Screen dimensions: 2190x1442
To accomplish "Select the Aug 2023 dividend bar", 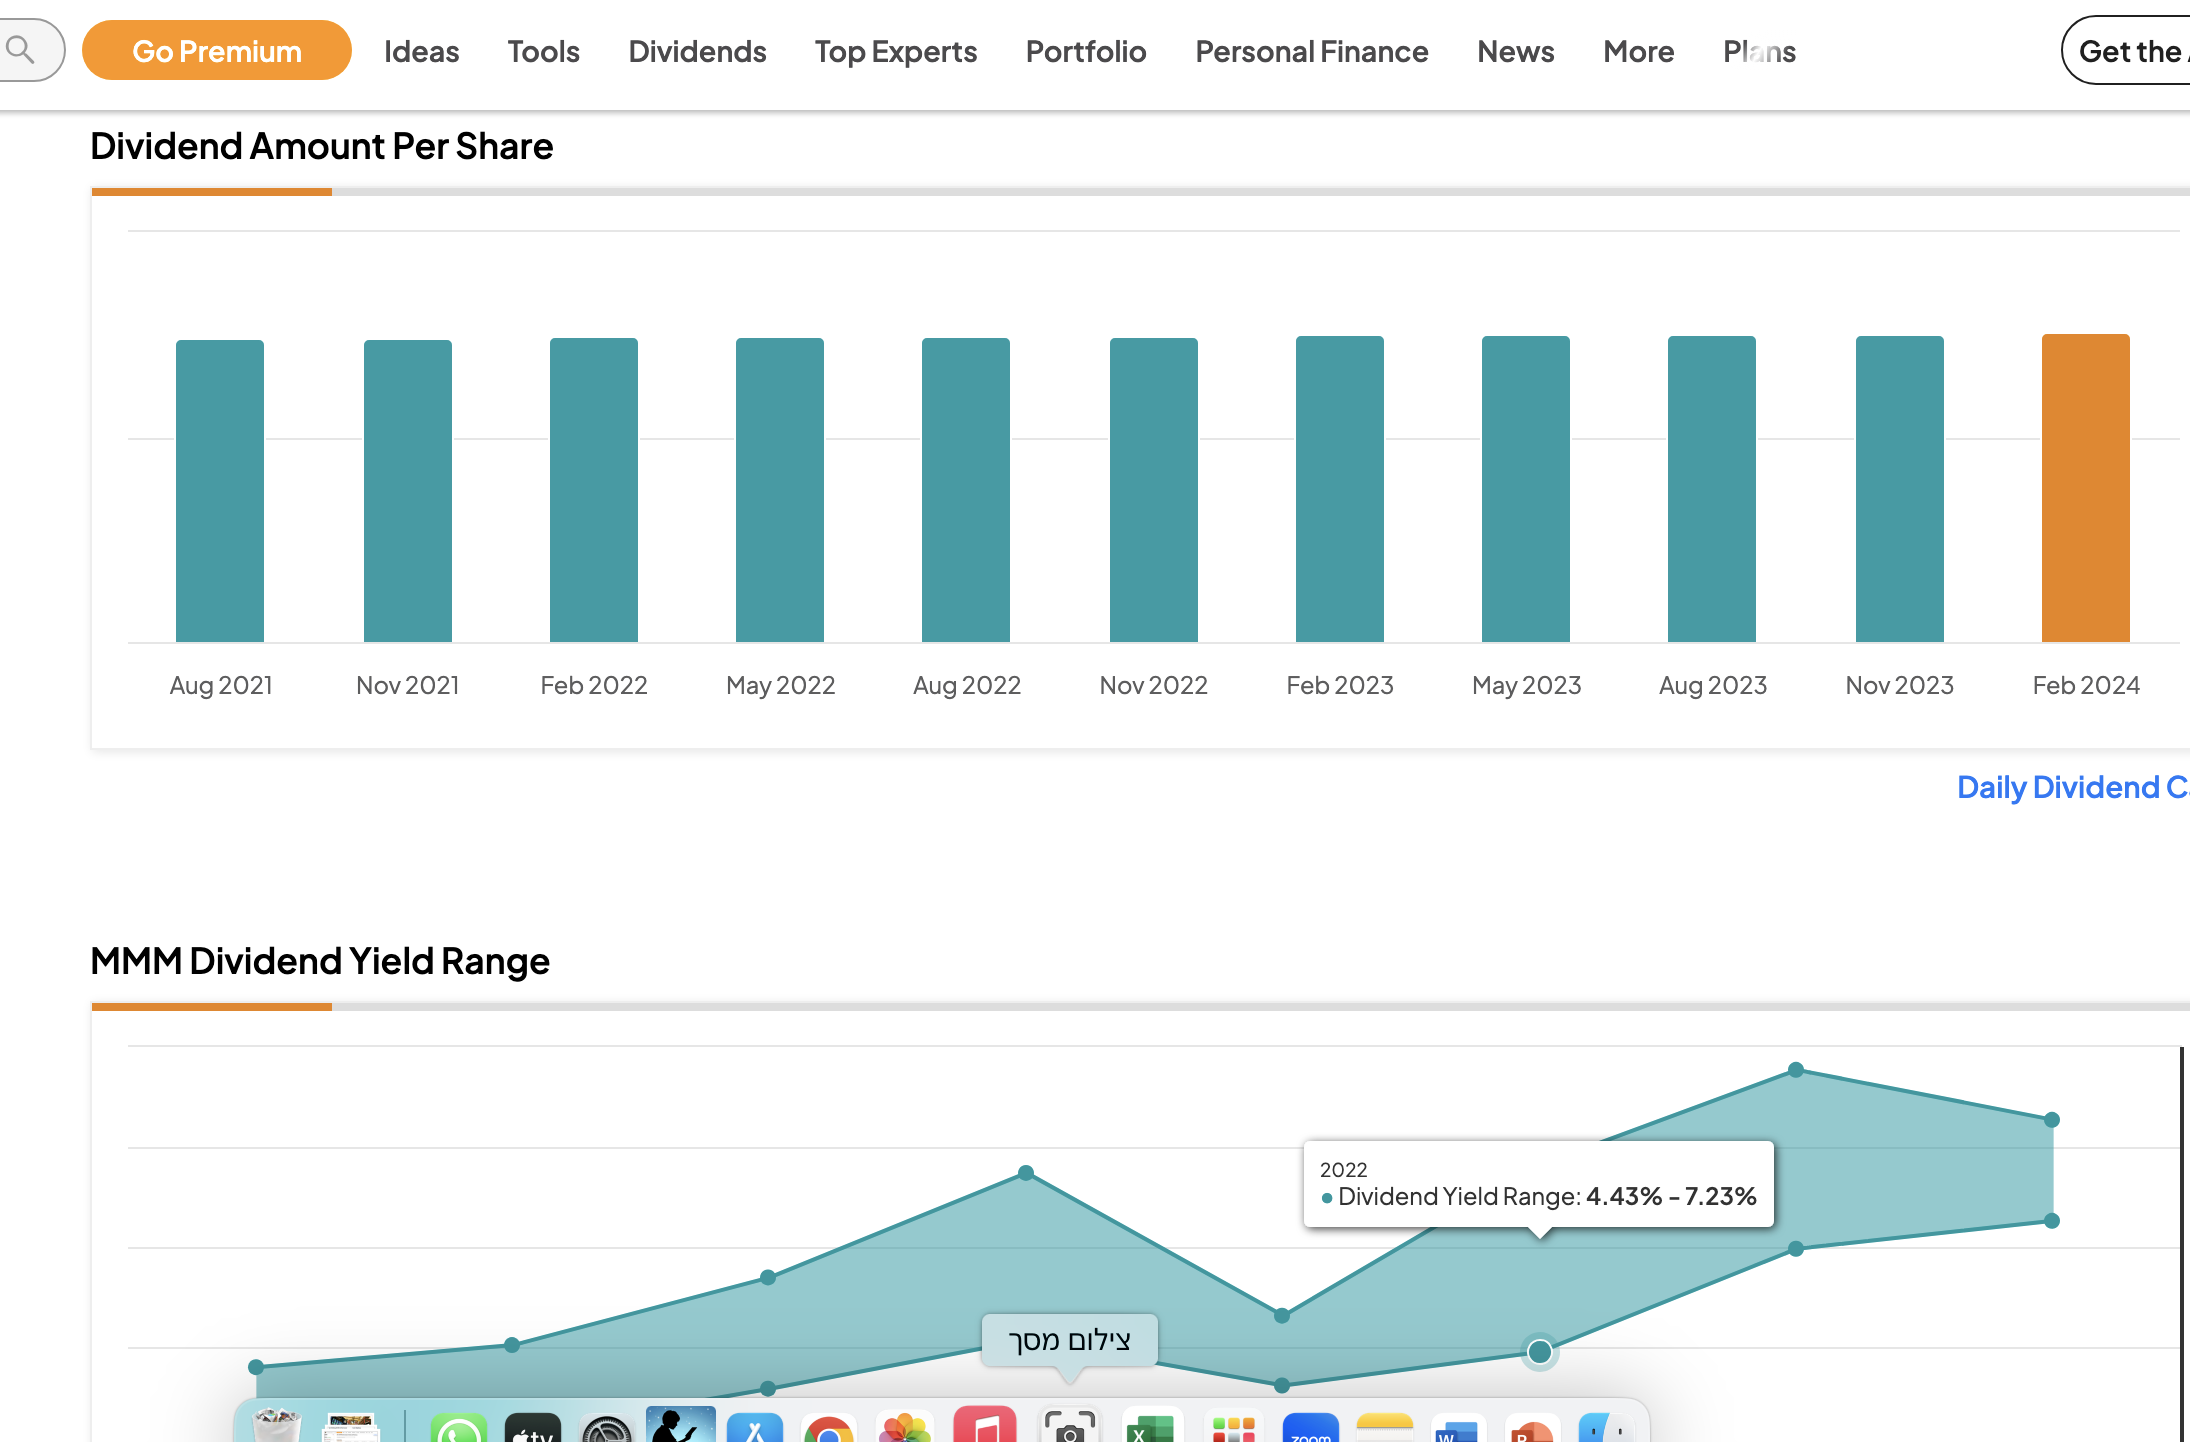I will [1712, 489].
